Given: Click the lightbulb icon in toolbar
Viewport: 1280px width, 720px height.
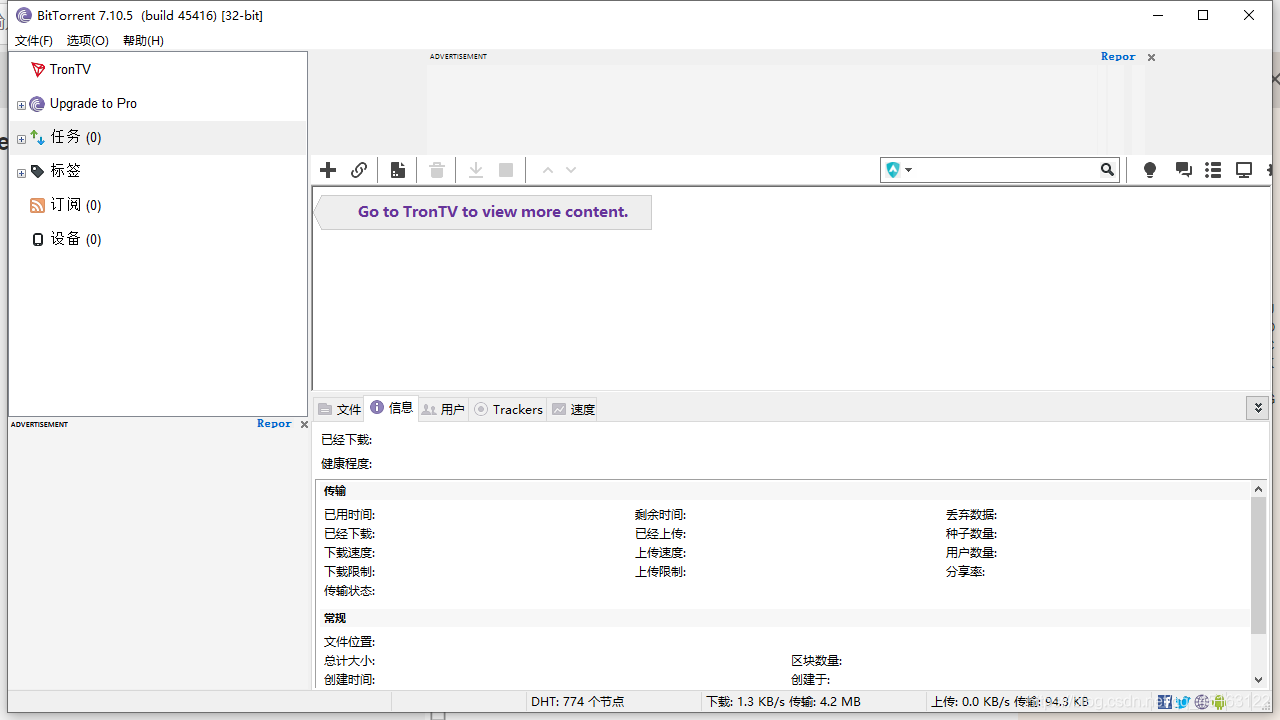Looking at the screenshot, I should [1150, 170].
